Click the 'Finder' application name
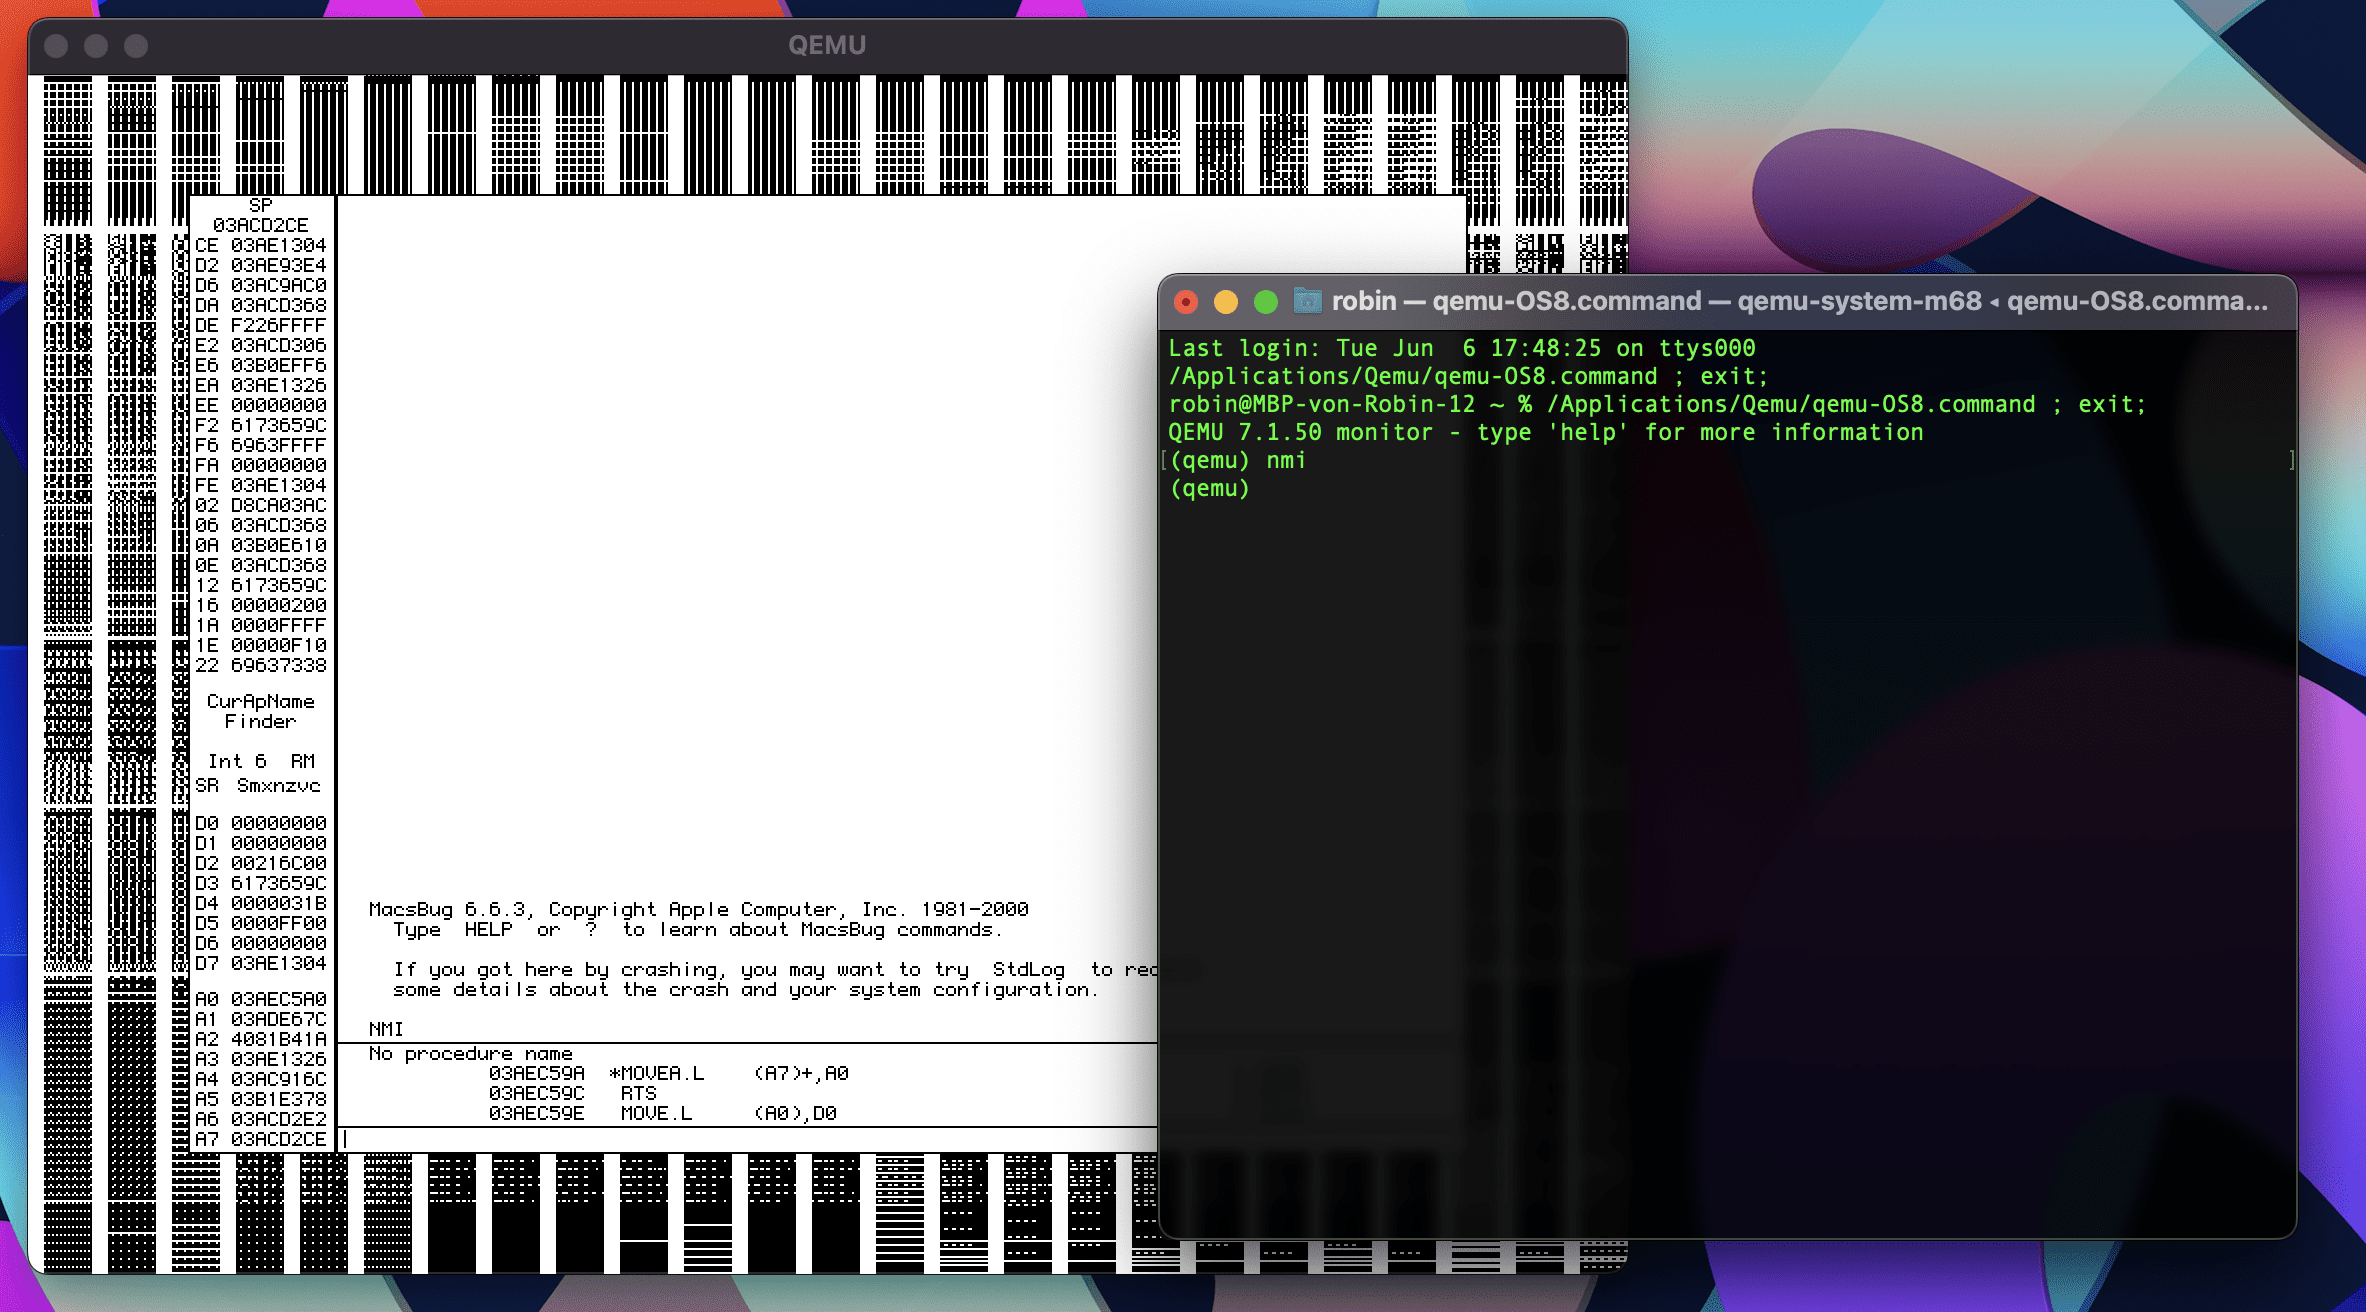This screenshot has width=2366, height=1312. click(x=260, y=722)
